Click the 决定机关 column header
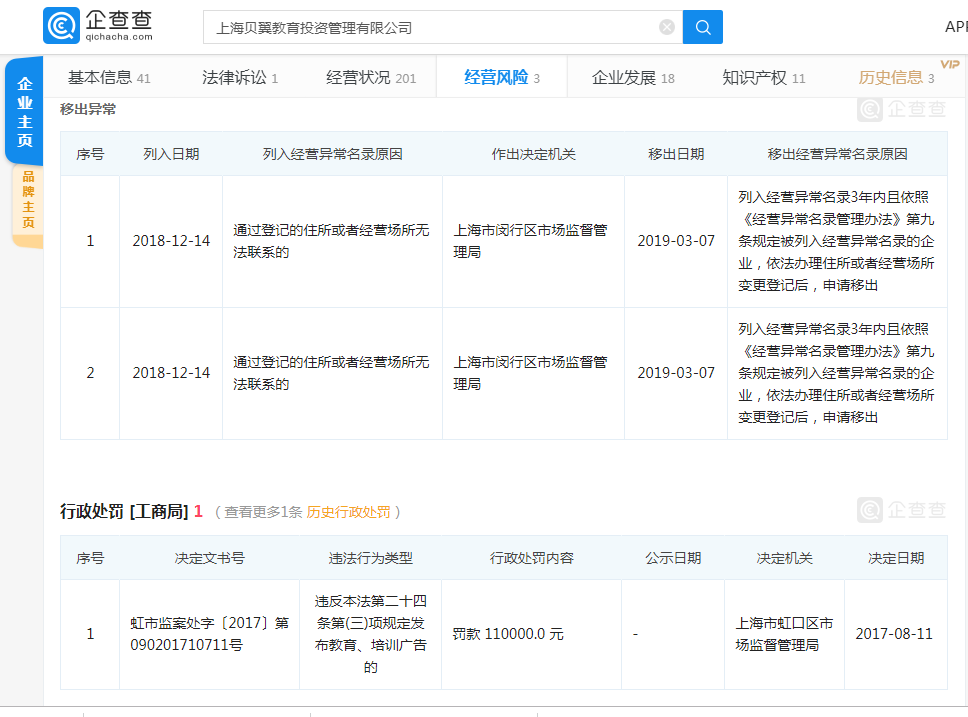The height and width of the screenshot is (717, 968). point(785,558)
